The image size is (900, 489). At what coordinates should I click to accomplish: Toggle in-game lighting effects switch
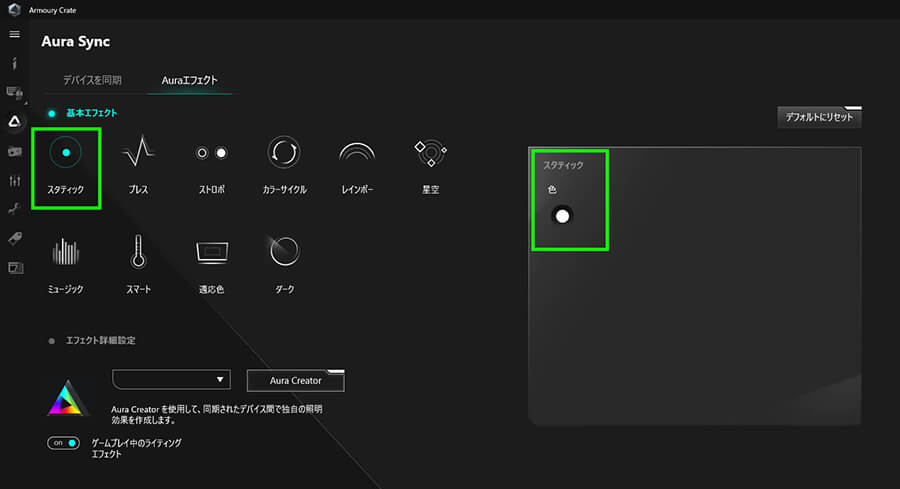coord(63,443)
